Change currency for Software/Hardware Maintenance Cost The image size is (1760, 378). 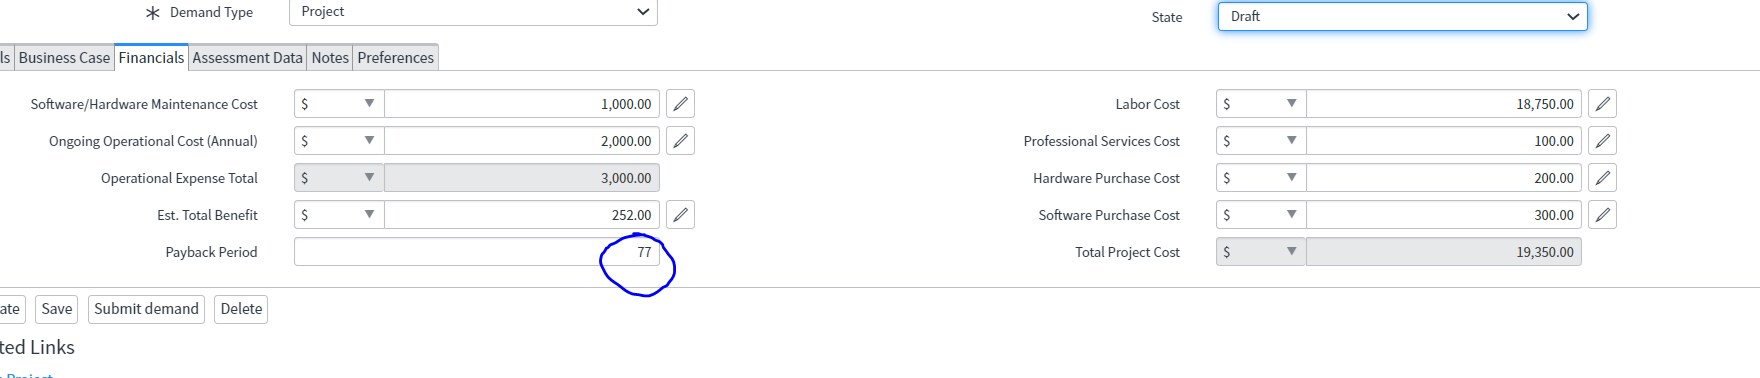pos(339,104)
